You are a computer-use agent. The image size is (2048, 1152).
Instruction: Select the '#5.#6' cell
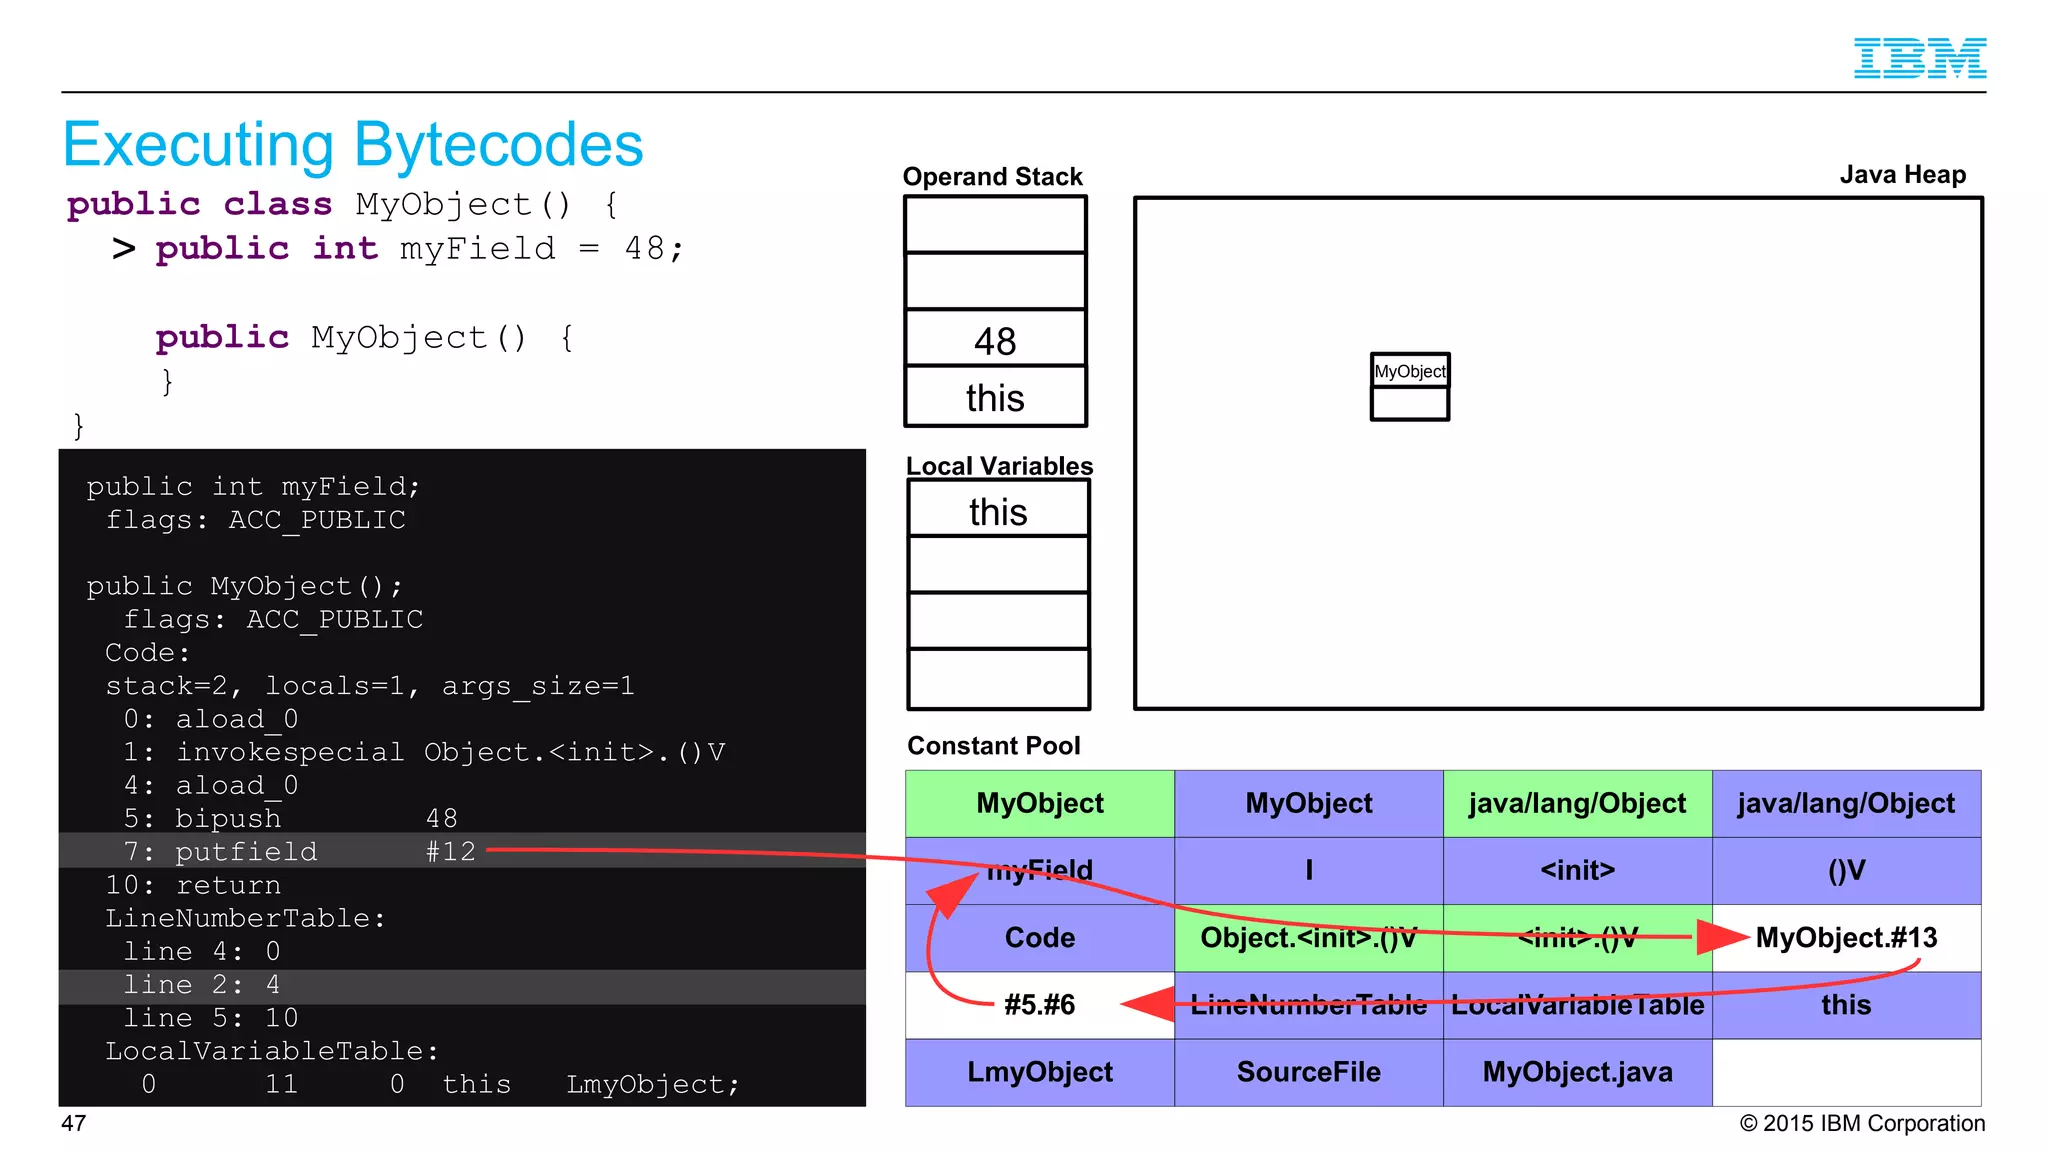[1040, 1004]
